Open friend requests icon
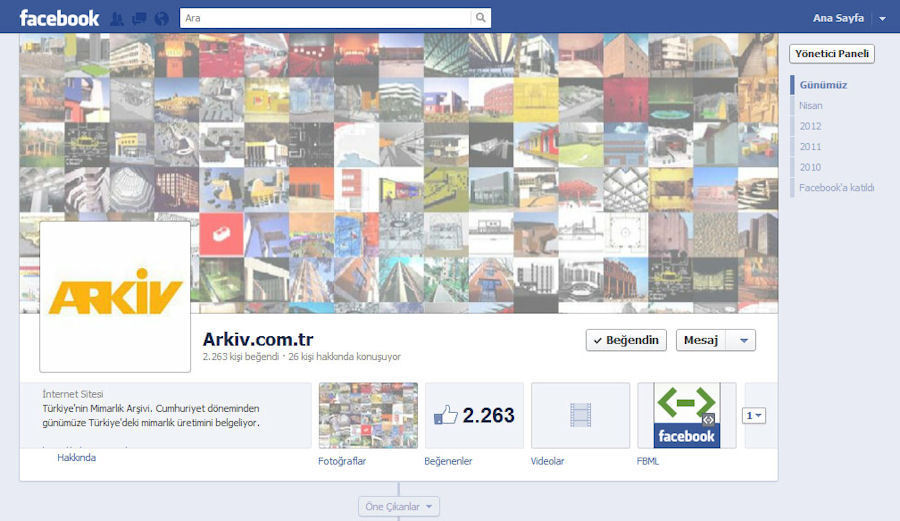Screen dimensions: 900x521 pos(117,19)
